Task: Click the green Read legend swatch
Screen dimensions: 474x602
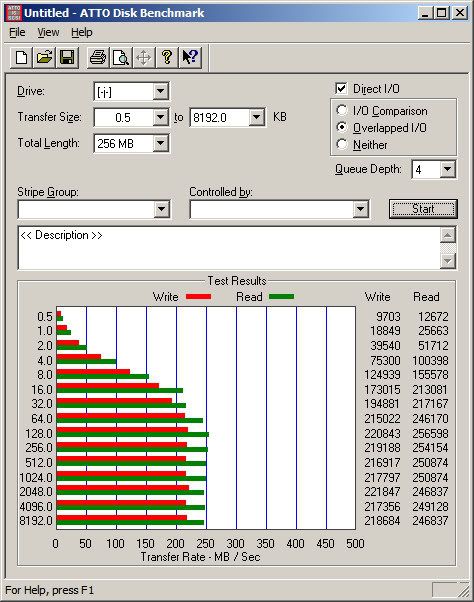Action: (281, 297)
